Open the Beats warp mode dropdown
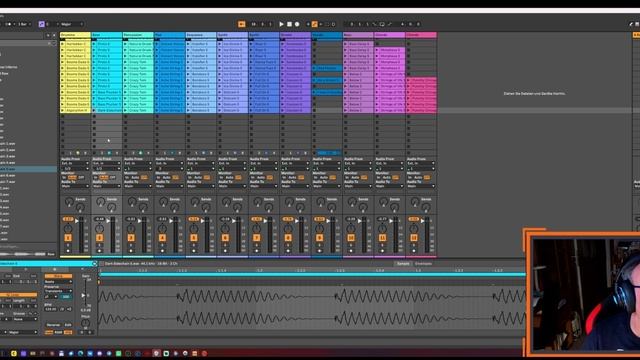 (58, 282)
